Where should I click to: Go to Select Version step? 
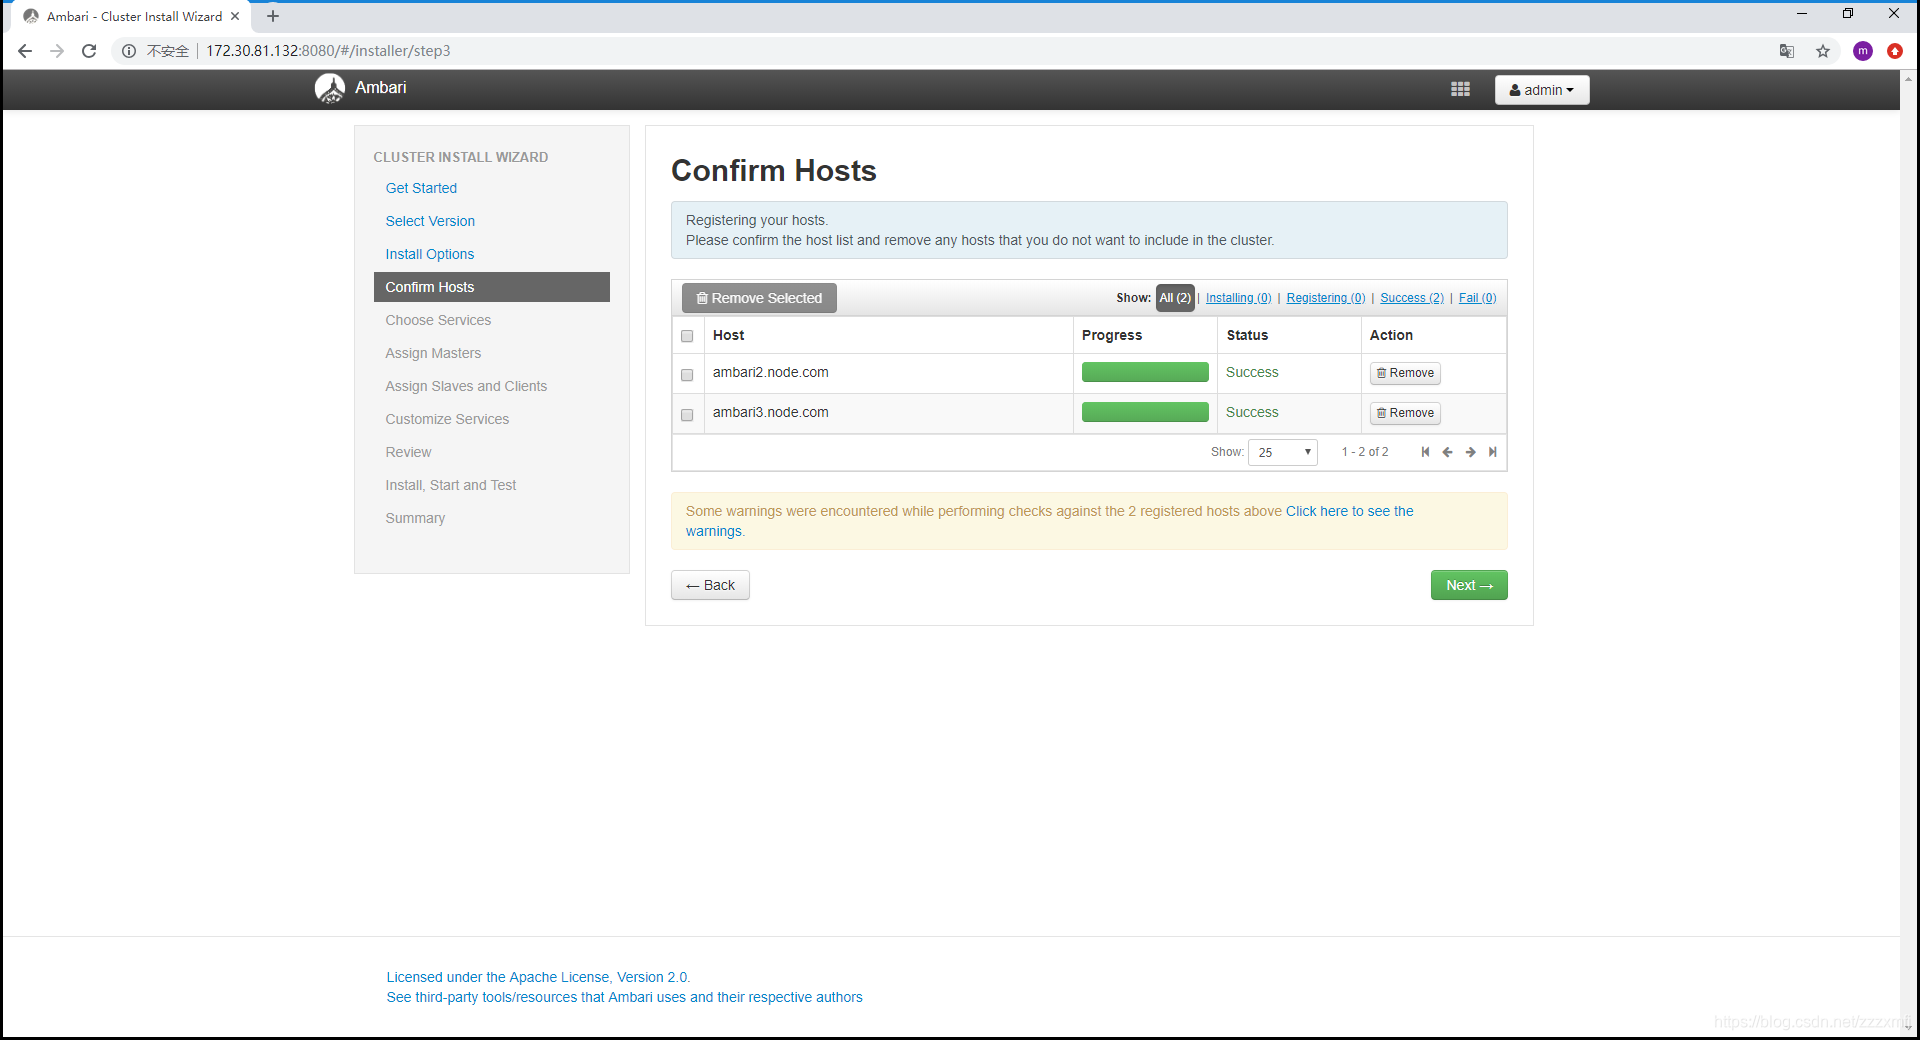[430, 221]
